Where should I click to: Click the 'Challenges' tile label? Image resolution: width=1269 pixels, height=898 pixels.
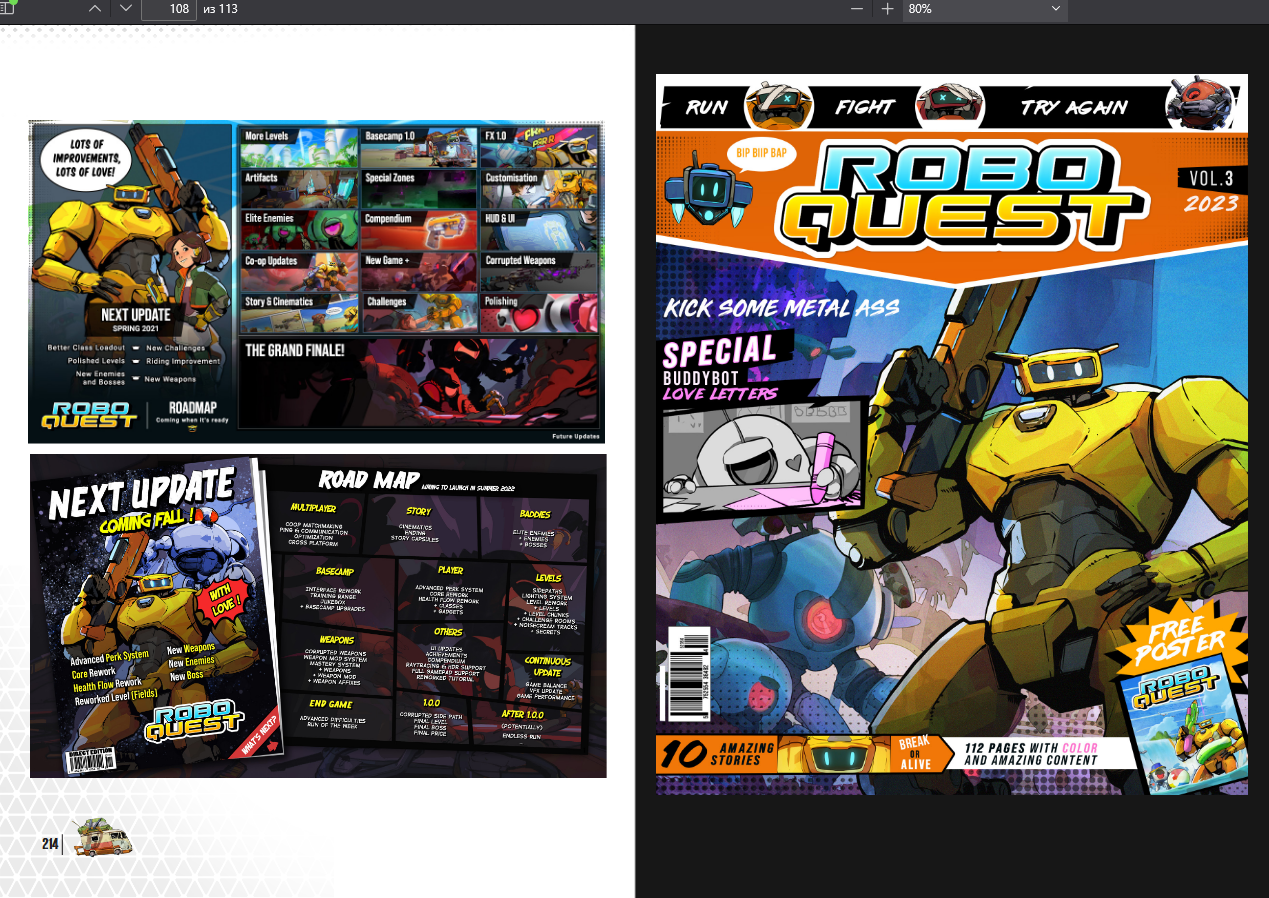tap(386, 301)
